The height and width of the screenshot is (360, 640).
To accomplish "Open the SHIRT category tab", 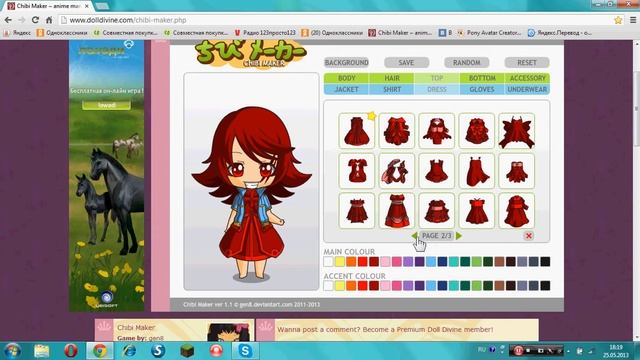I will coord(392,89).
